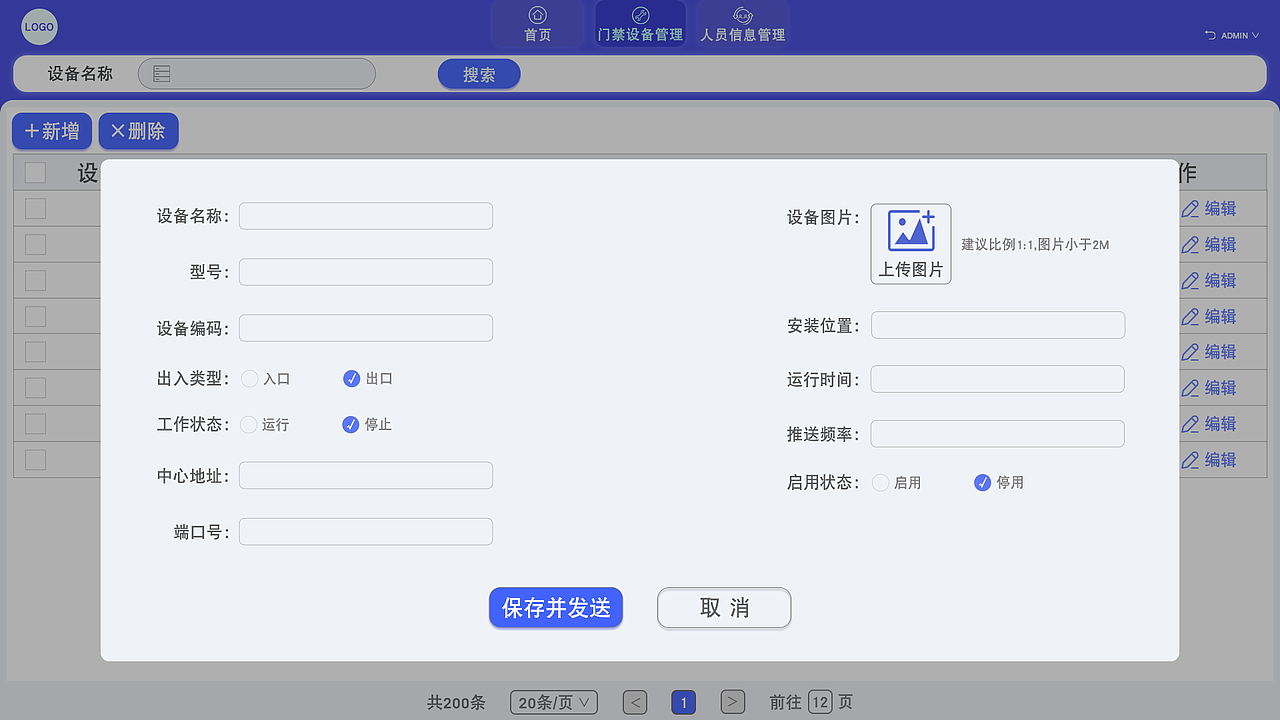Viewport: 1280px width, 720px height.
Task: Open the 20条/页 page size dropdown
Action: (x=553, y=702)
